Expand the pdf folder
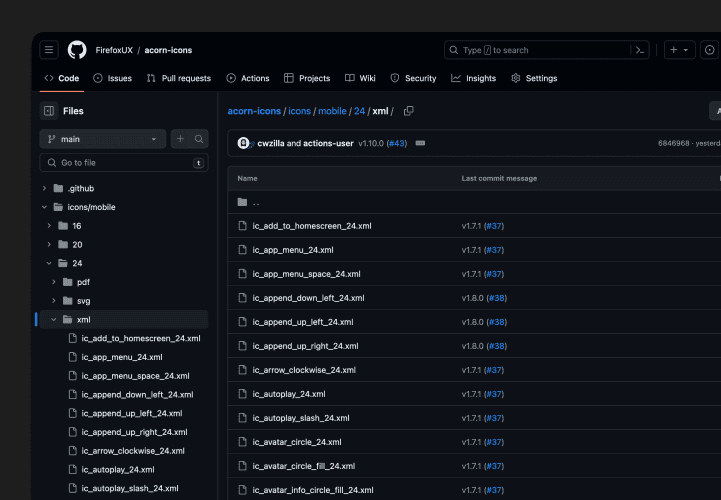This screenshot has height=500, width=721. (54, 282)
